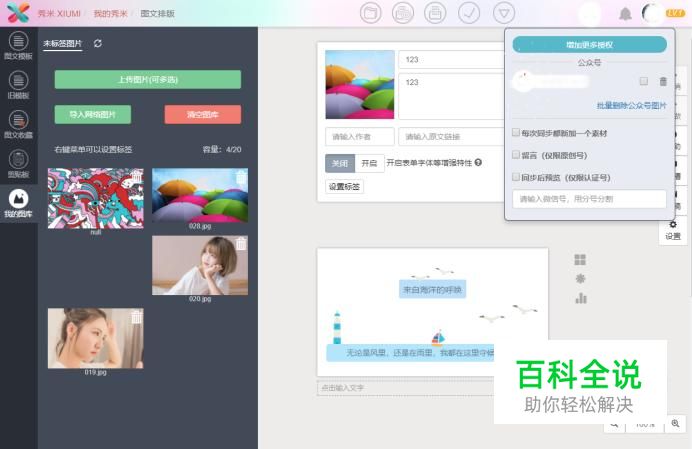Select the colorful illustration thumbnail in library
This screenshot has height=449, width=692.
96,198
